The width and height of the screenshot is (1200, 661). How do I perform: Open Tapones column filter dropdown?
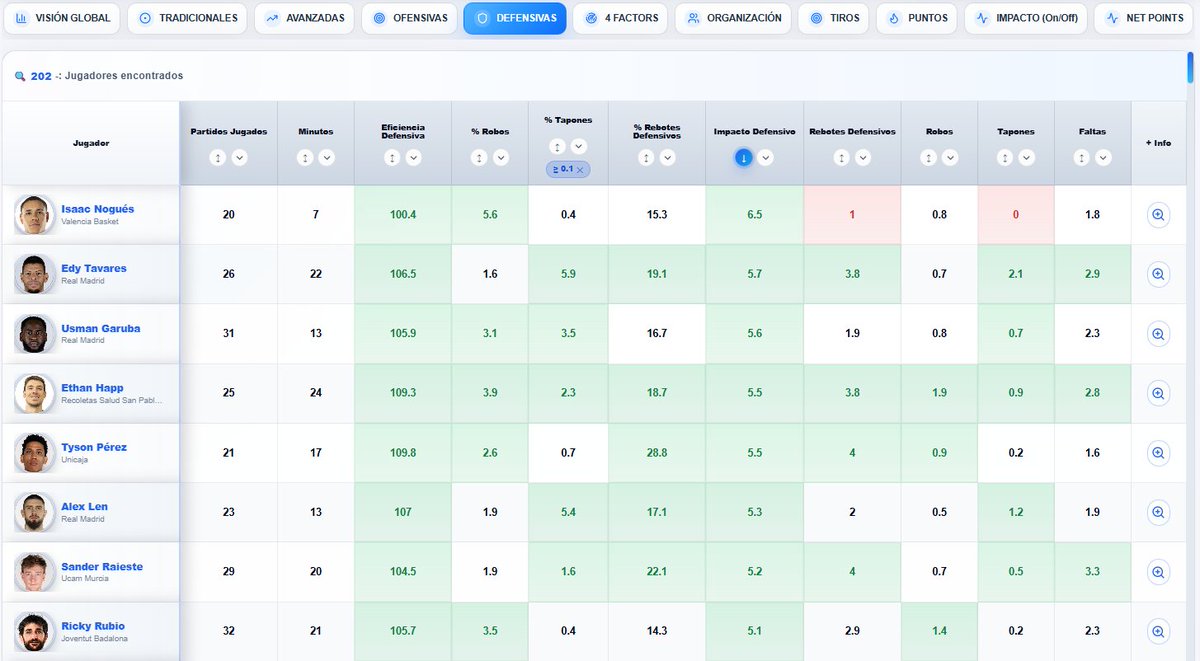pos(1027,158)
